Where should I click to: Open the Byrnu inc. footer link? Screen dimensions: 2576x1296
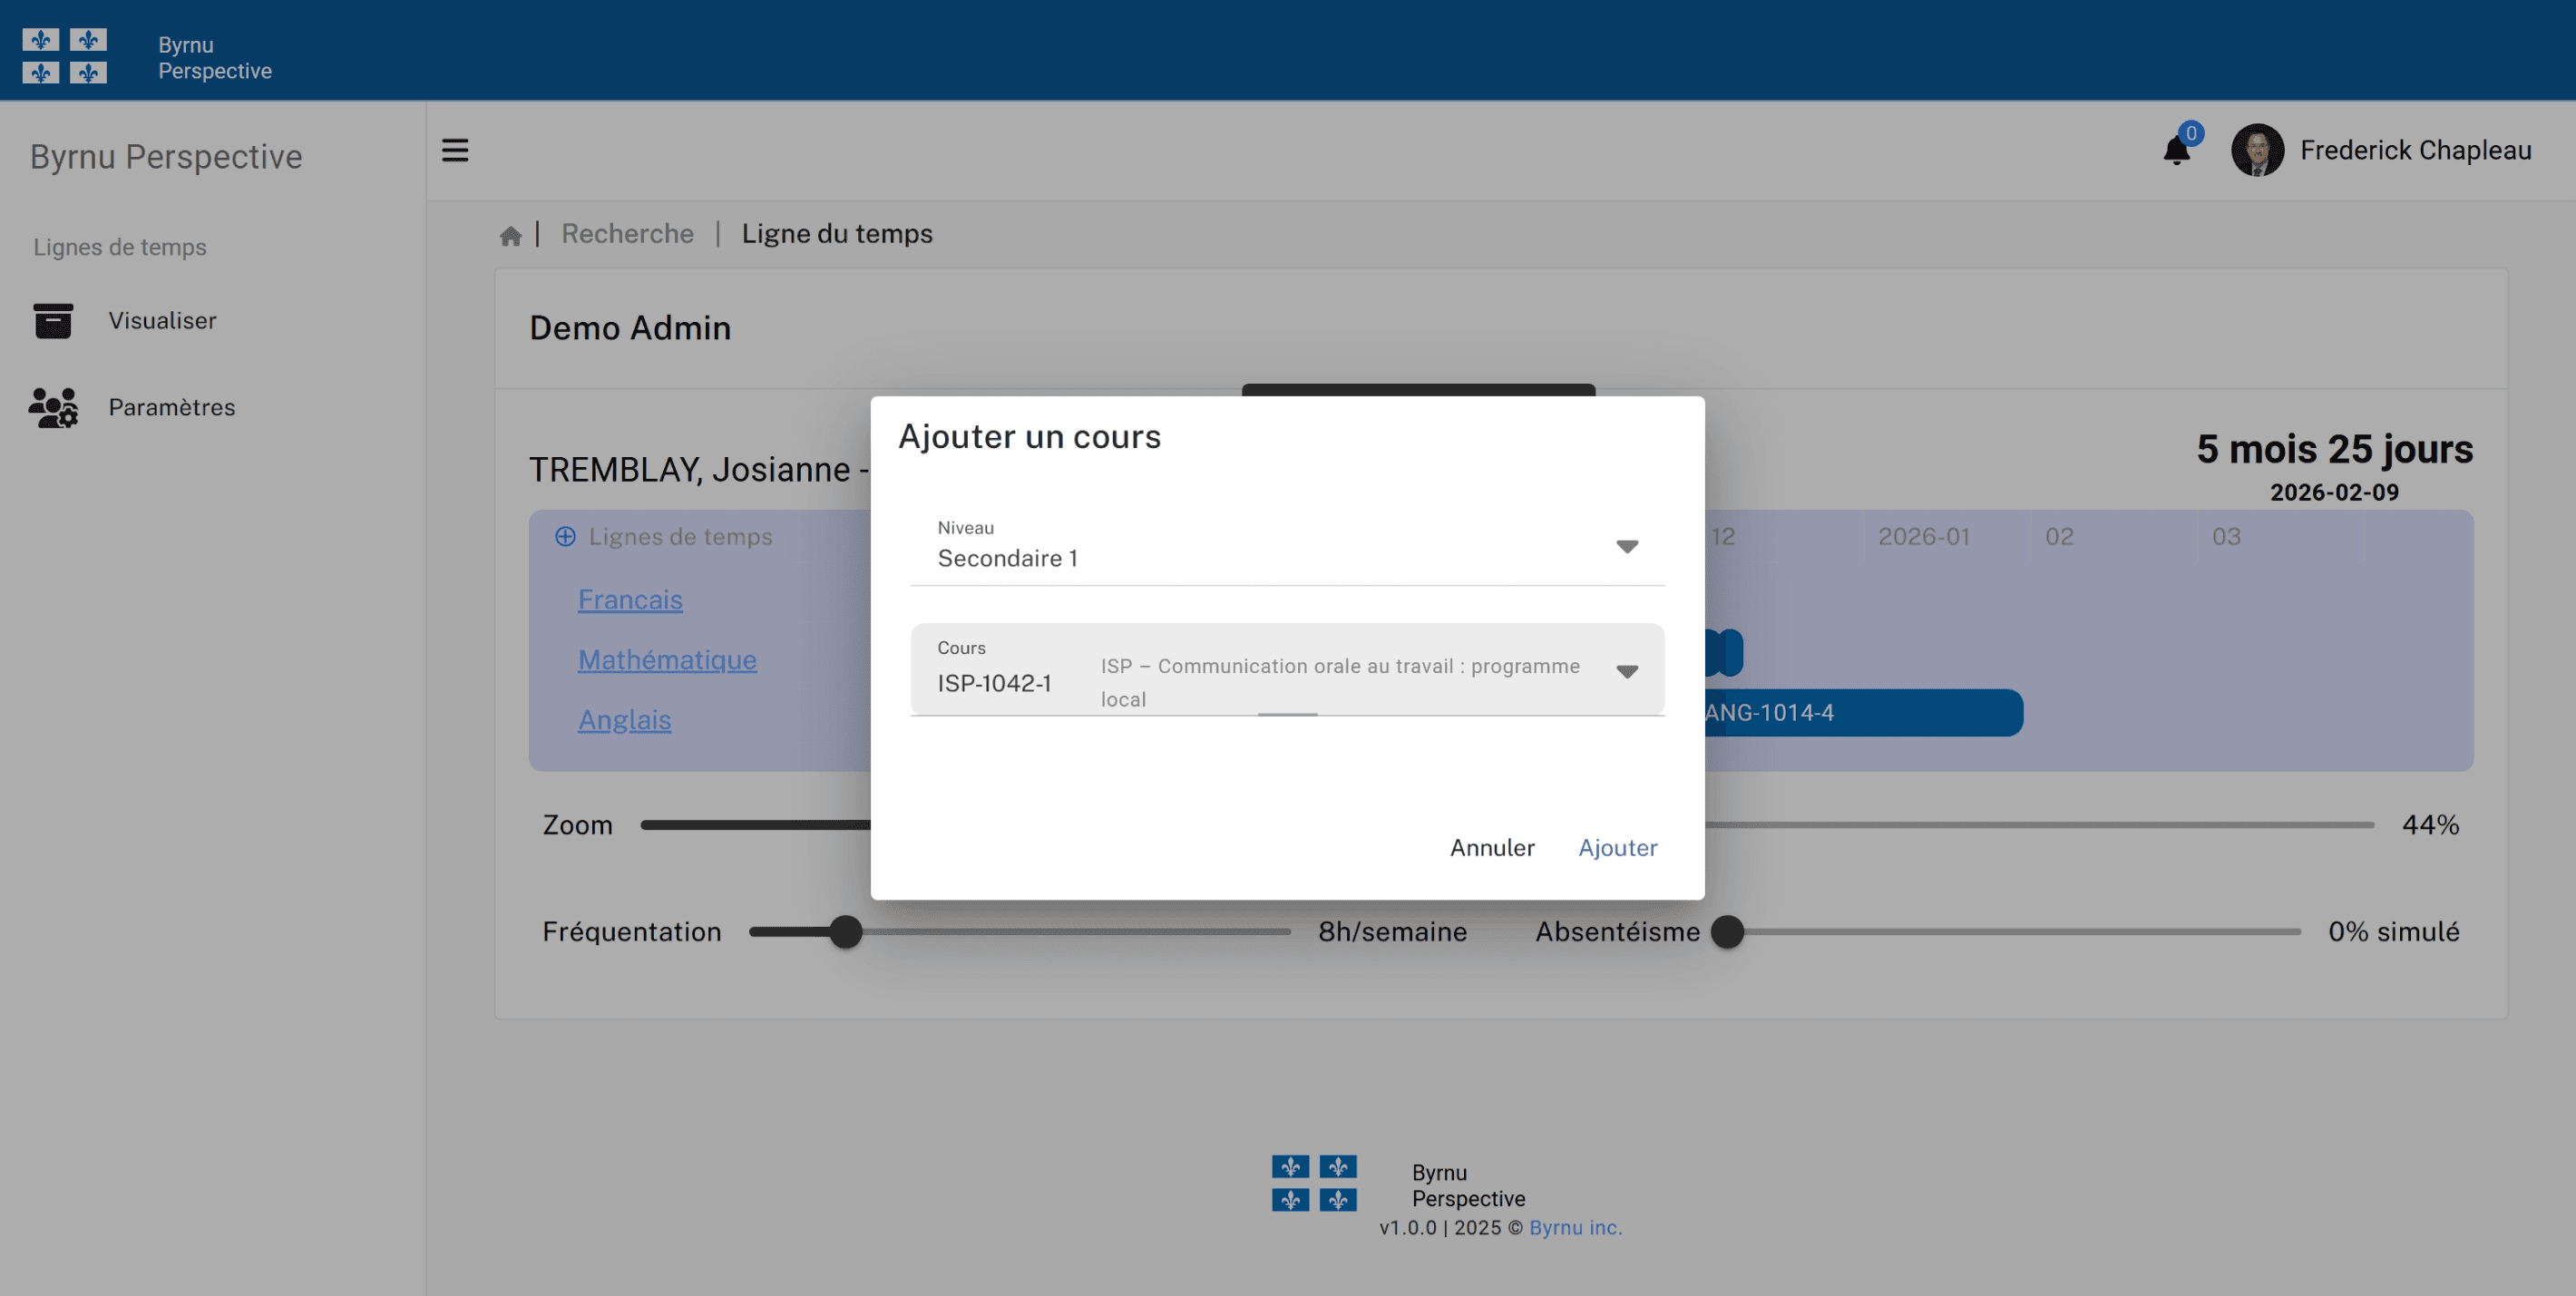1575,1227
